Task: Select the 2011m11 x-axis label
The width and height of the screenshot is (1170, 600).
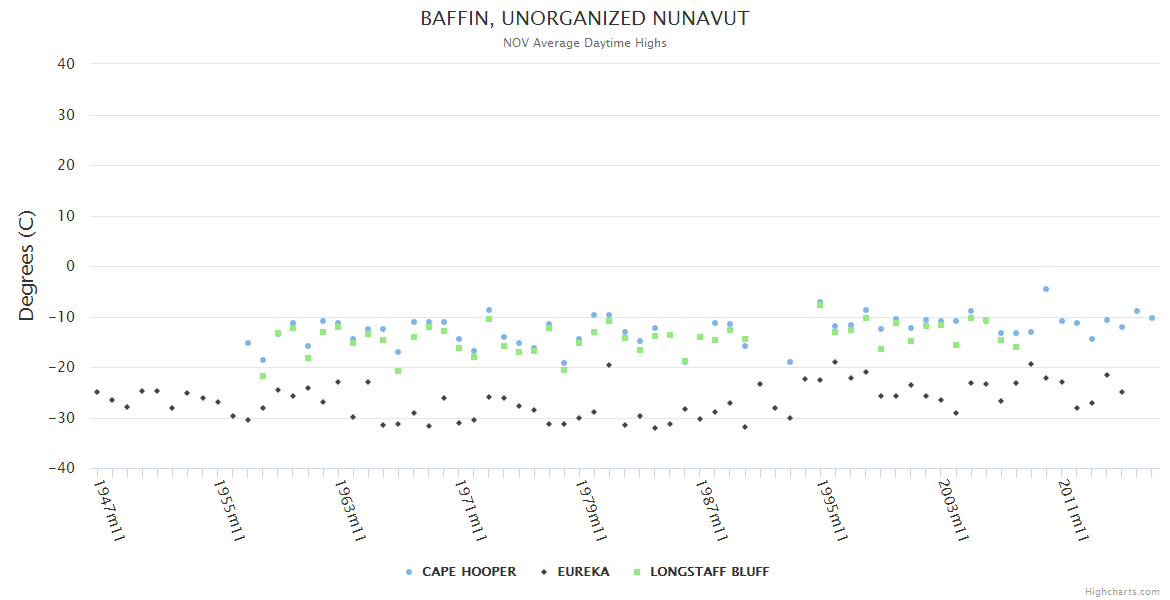Action: [1072, 510]
